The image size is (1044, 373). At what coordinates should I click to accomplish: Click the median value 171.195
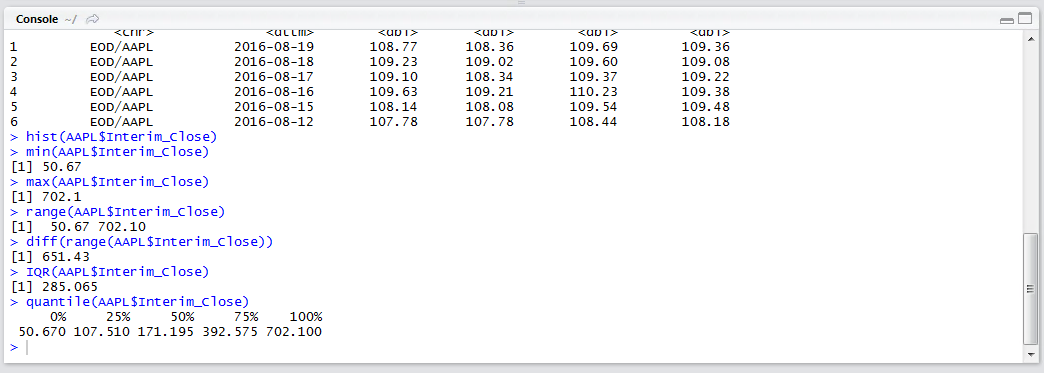[x=166, y=331]
